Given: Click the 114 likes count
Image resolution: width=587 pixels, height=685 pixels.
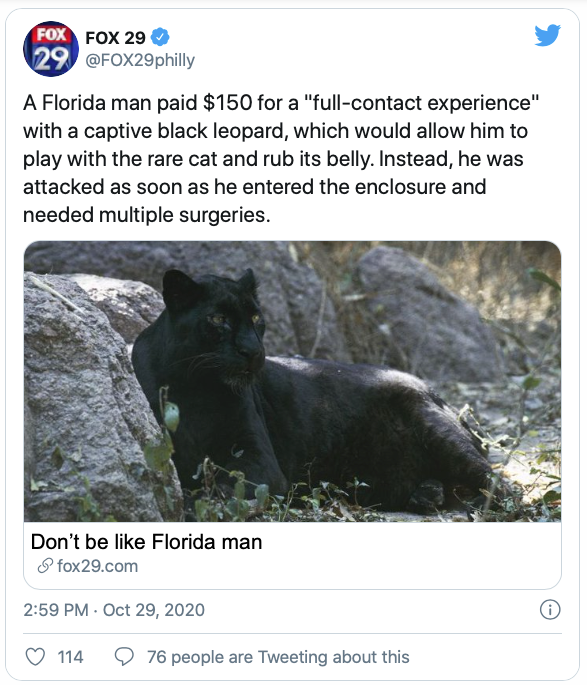Looking at the screenshot, I should (x=70, y=657).
